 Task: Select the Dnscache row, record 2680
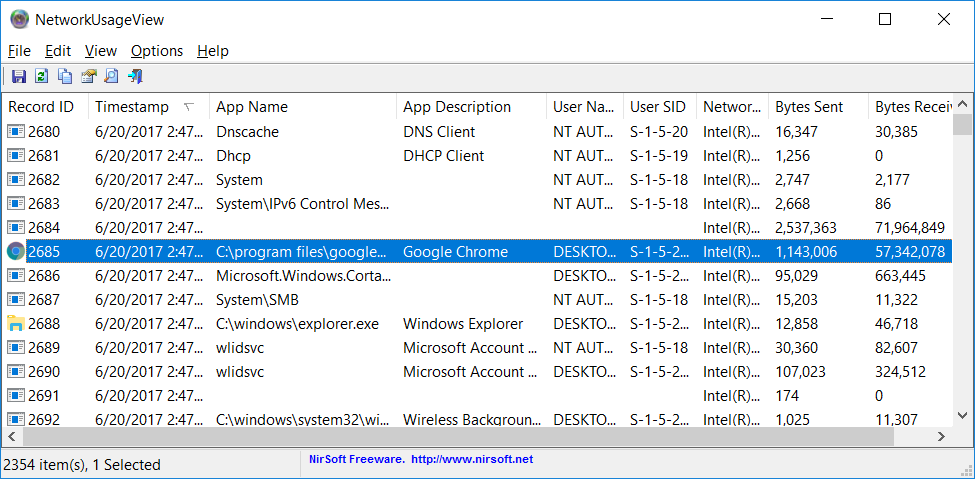pyautogui.click(x=247, y=132)
